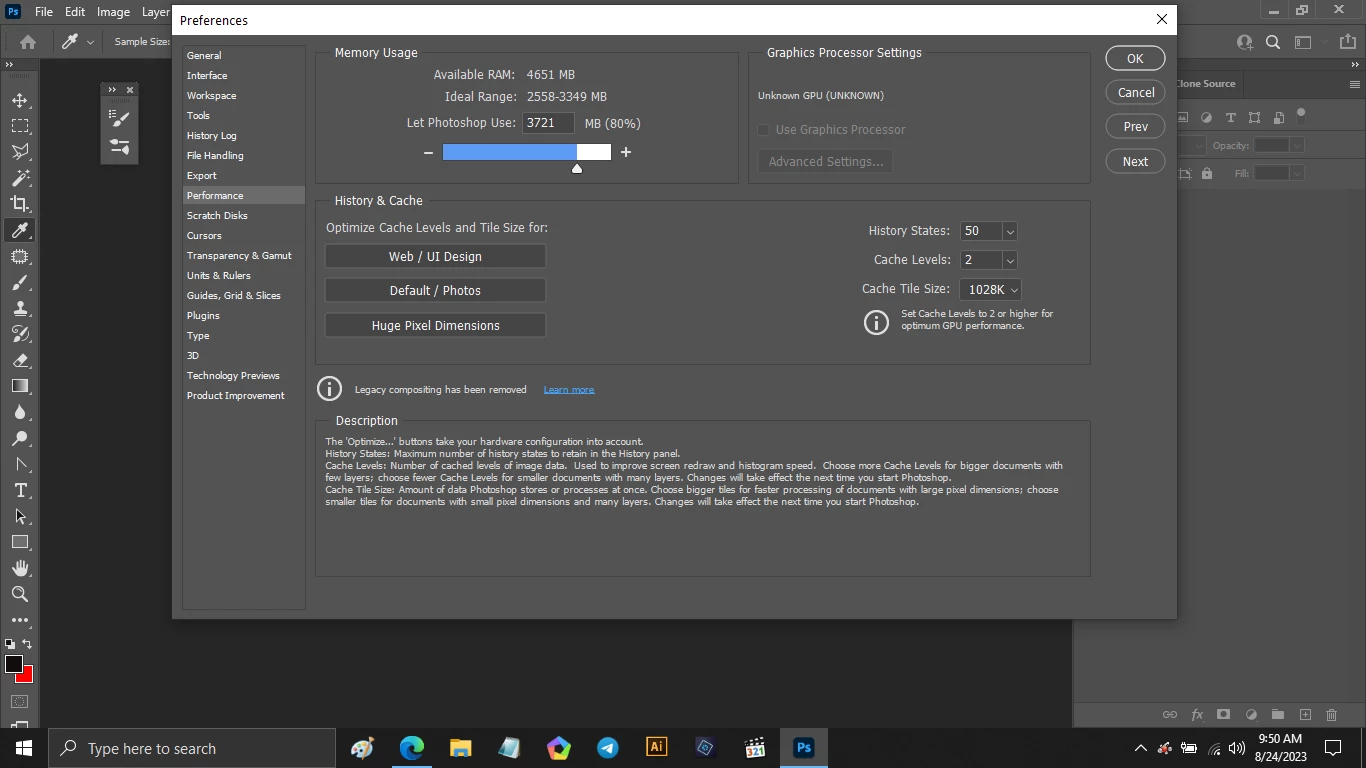Select the History Brush tool
1366x768 pixels.
[x=20, y=334]
